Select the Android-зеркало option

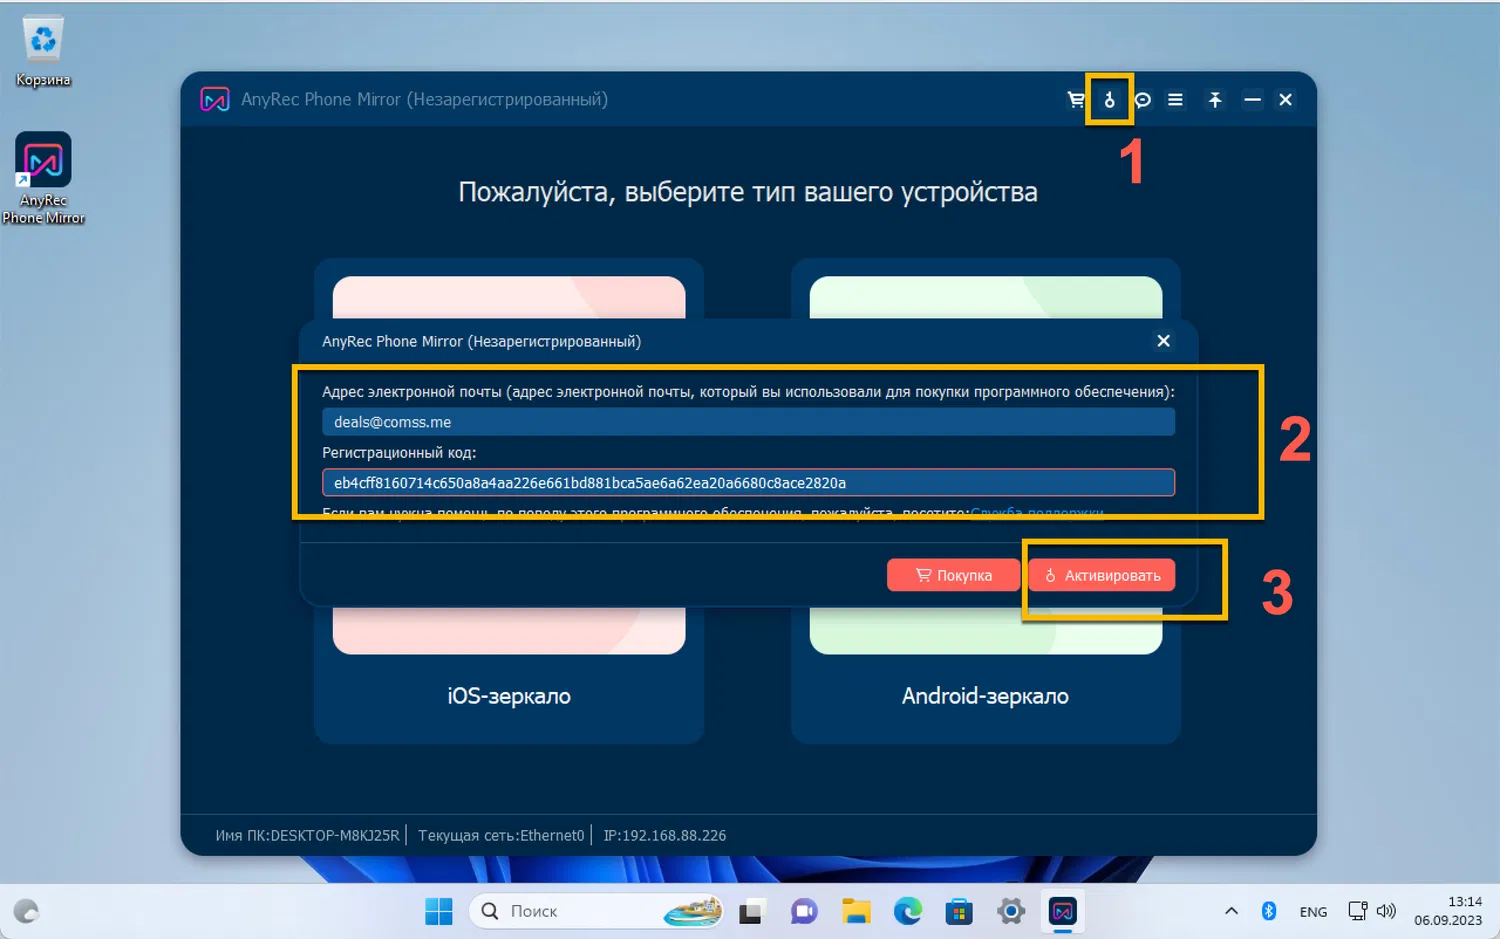pos(985,696)
